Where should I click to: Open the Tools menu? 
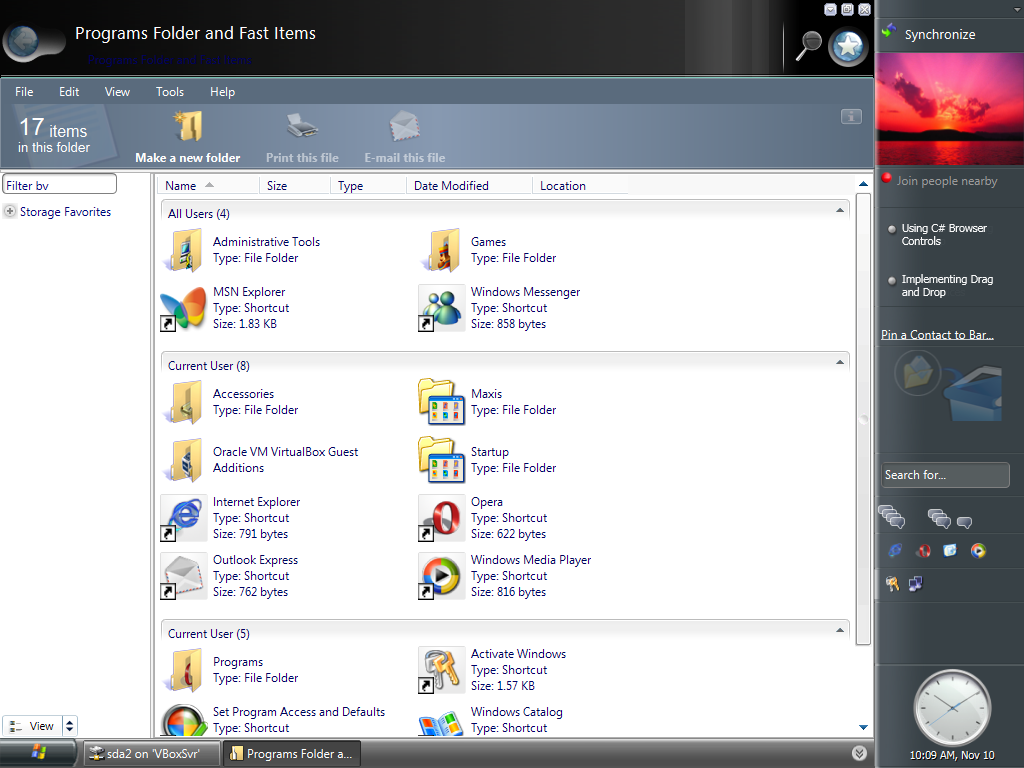coord(170,92)
